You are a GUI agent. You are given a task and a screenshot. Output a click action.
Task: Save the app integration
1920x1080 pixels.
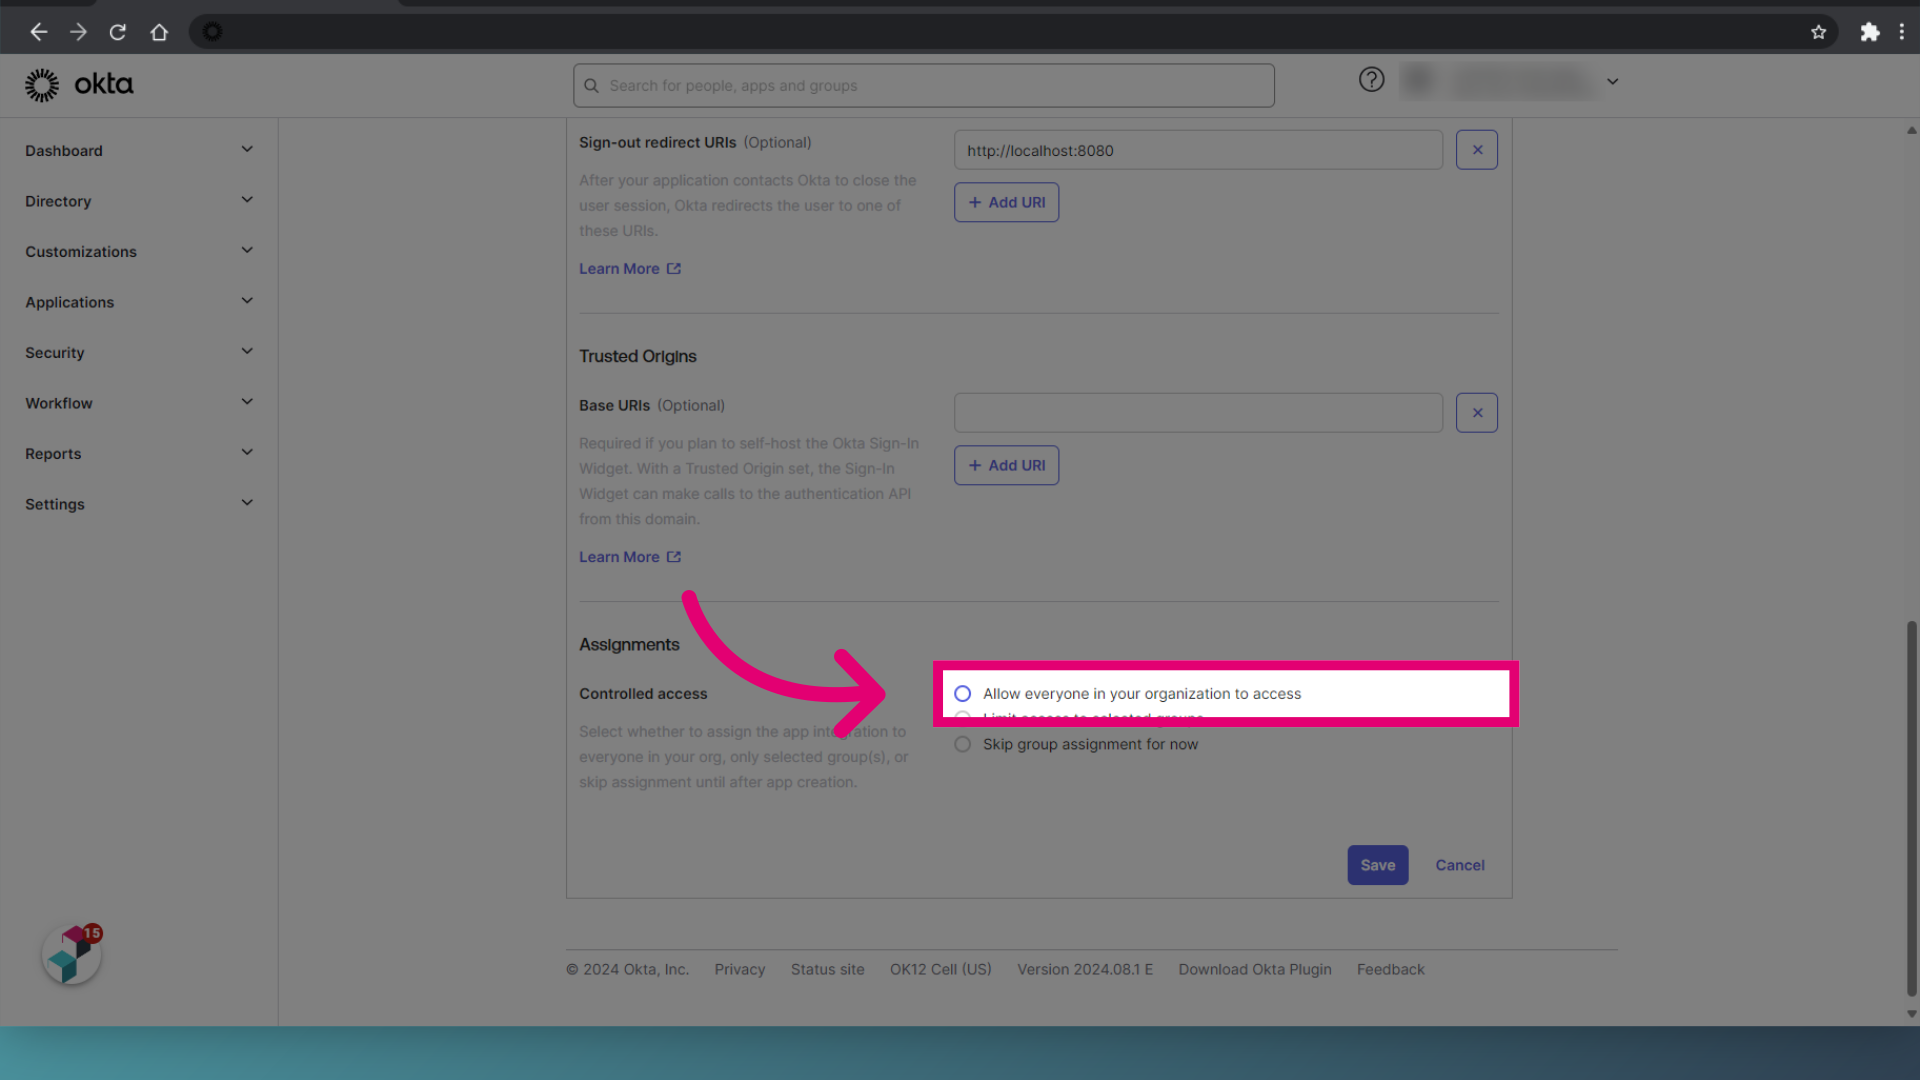coord(1377,865)
